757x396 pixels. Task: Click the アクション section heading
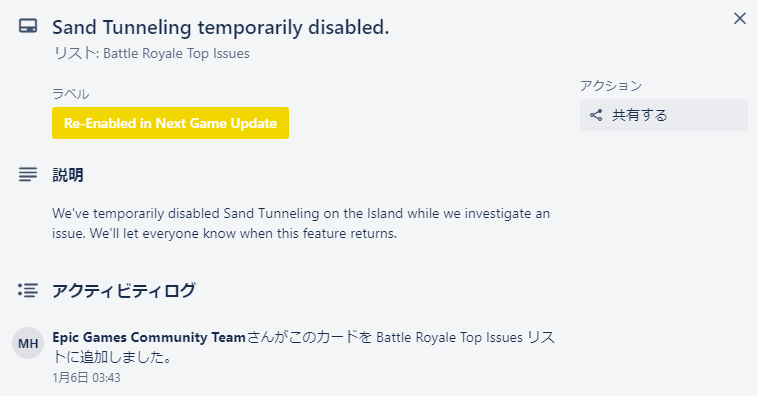coord(611,86)
